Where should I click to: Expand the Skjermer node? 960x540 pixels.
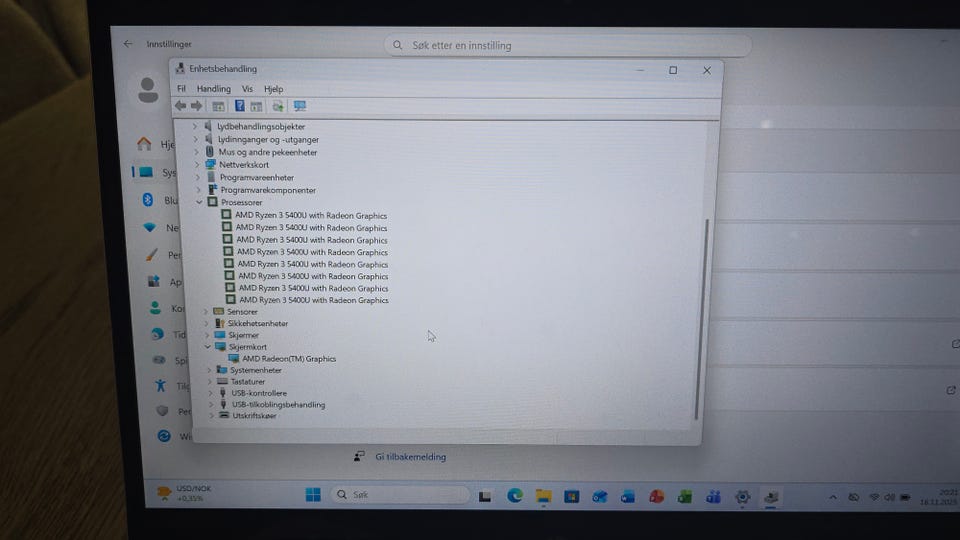[207, 335]
